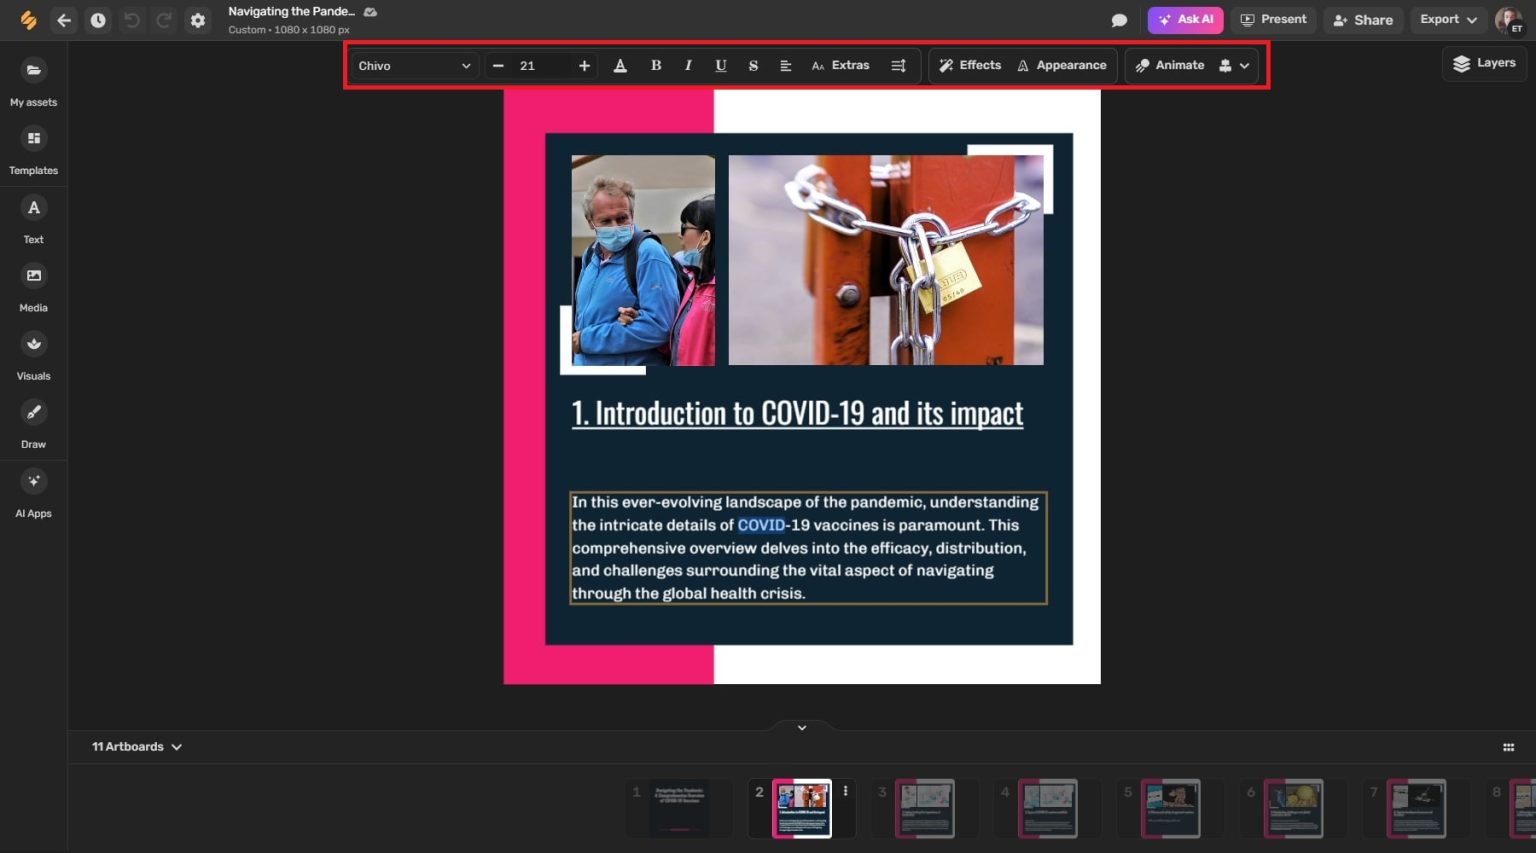Image resolution: width=1536 pixels, height=853 pixels.
Task: Open document settings via gear icon
Action: coord(197,19)
